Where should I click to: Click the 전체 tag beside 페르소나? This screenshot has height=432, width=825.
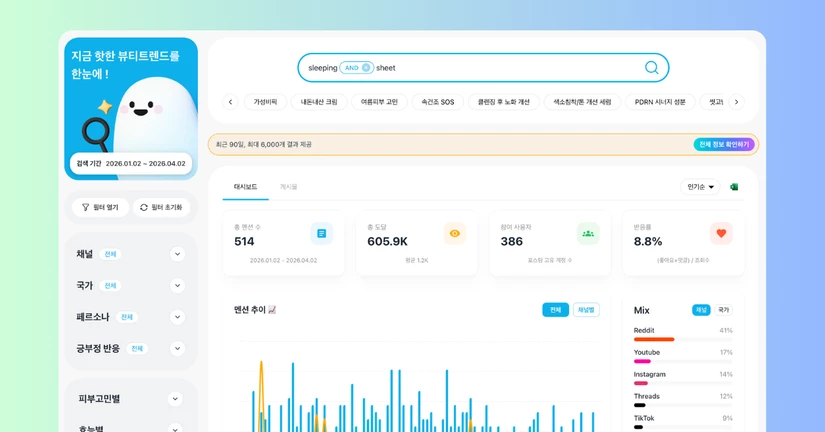click(x=127, y=317)
